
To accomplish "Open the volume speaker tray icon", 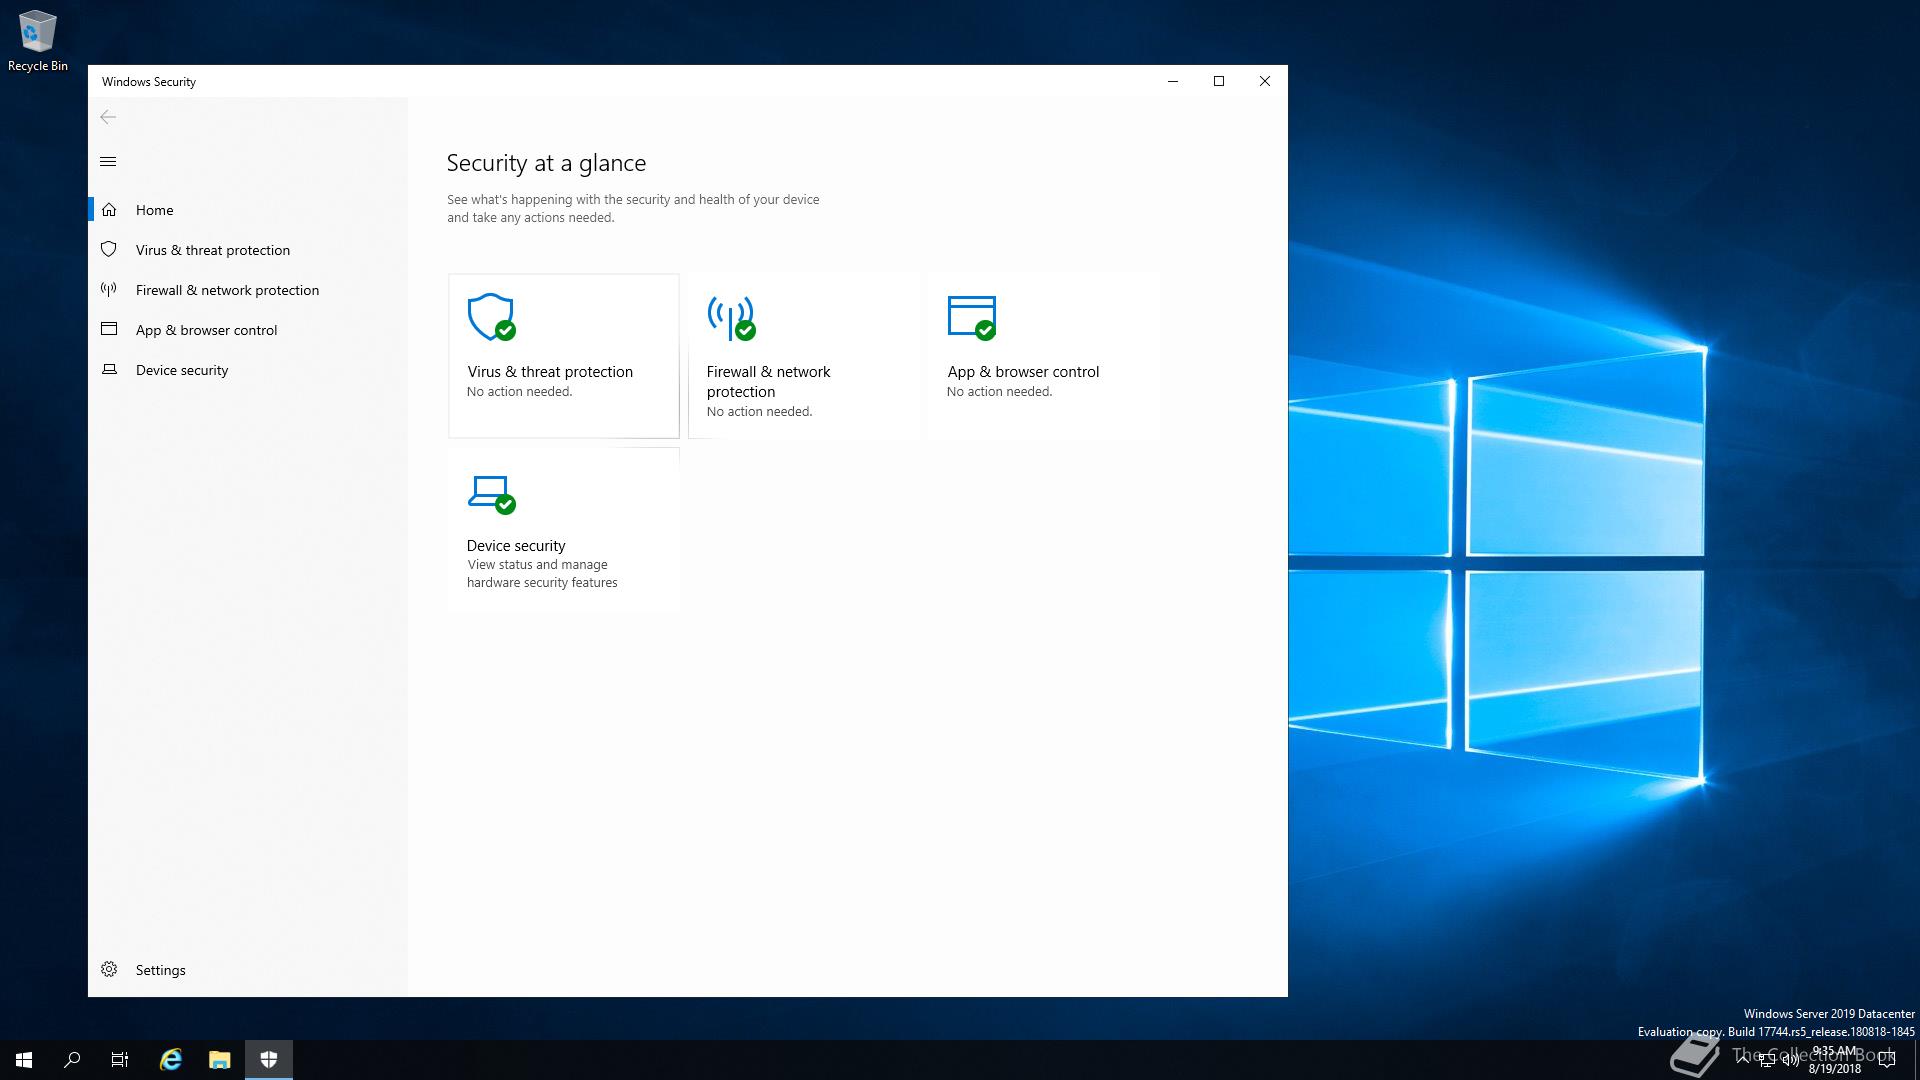I will pos(1791,1060).
